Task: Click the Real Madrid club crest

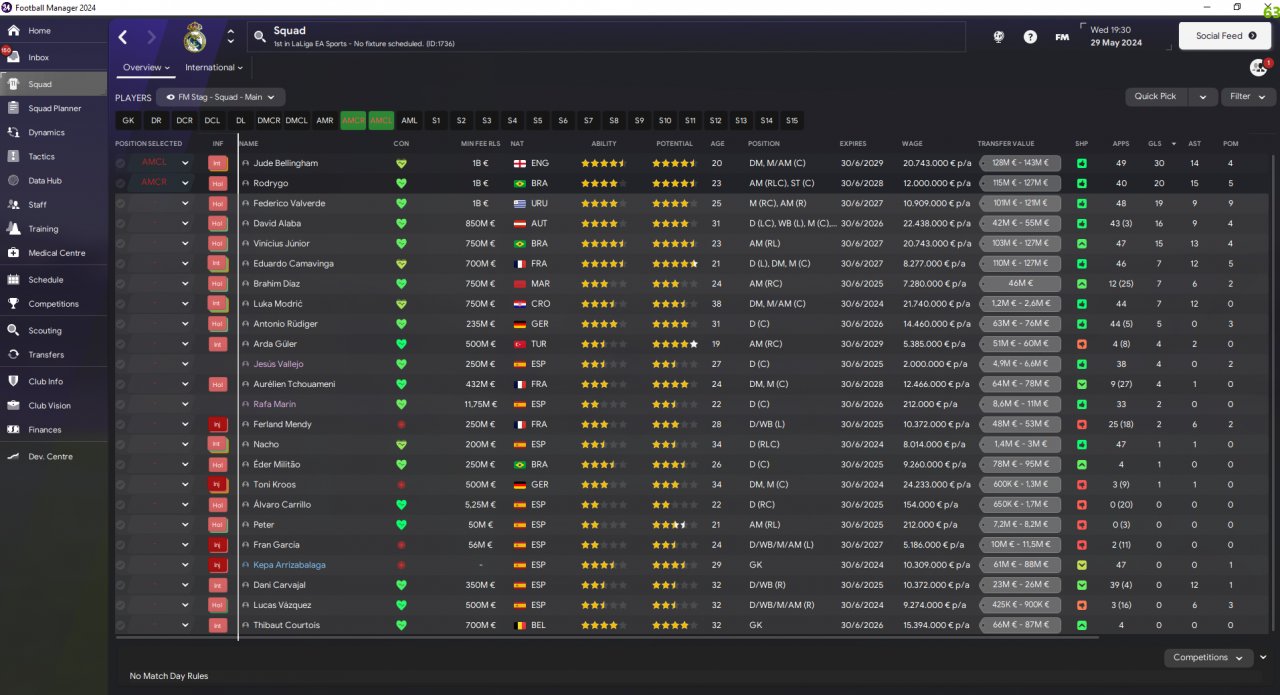Action: pos(195,38)
